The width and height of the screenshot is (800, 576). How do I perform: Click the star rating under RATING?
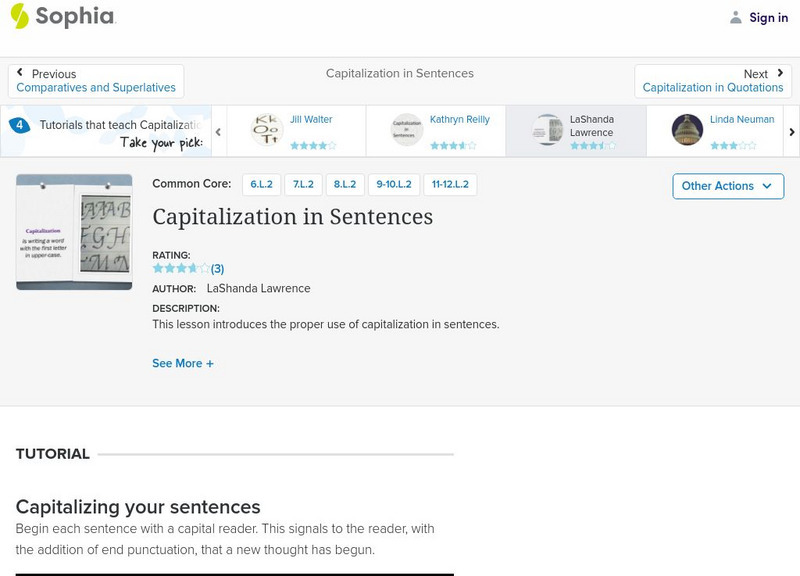(x=181, y=269)
